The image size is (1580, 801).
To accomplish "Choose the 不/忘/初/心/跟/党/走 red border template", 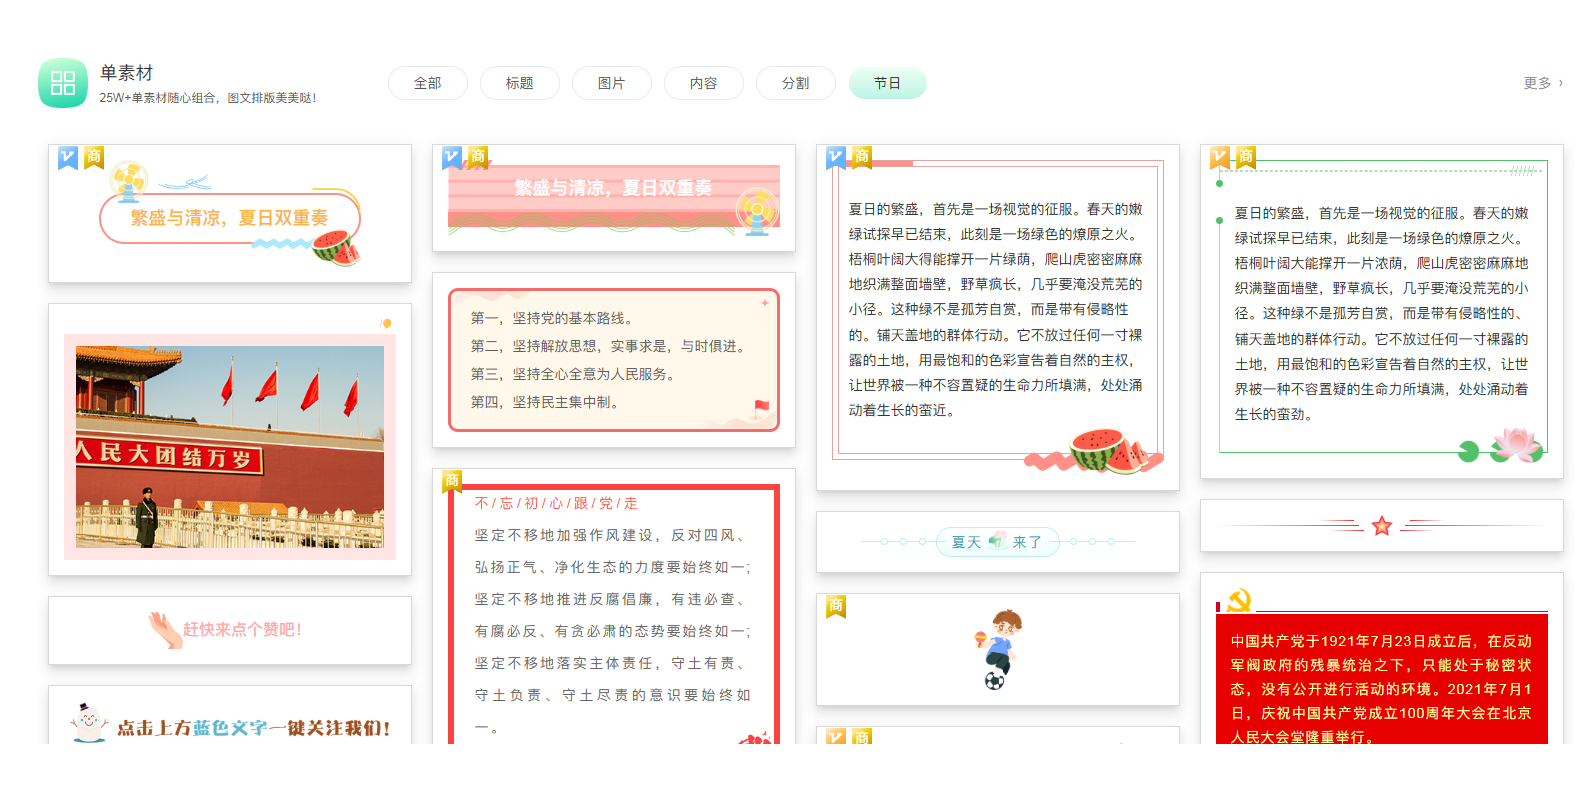I will pos(614,606).
